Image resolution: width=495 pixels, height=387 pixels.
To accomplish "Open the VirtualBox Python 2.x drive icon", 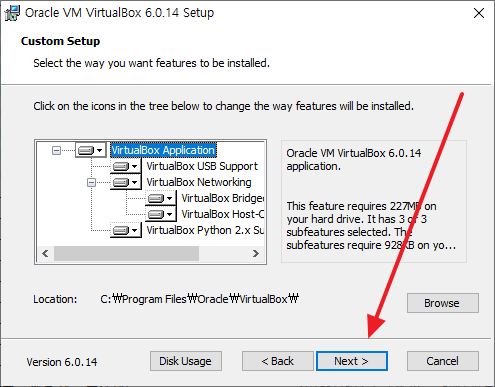I will pos(125,230).
